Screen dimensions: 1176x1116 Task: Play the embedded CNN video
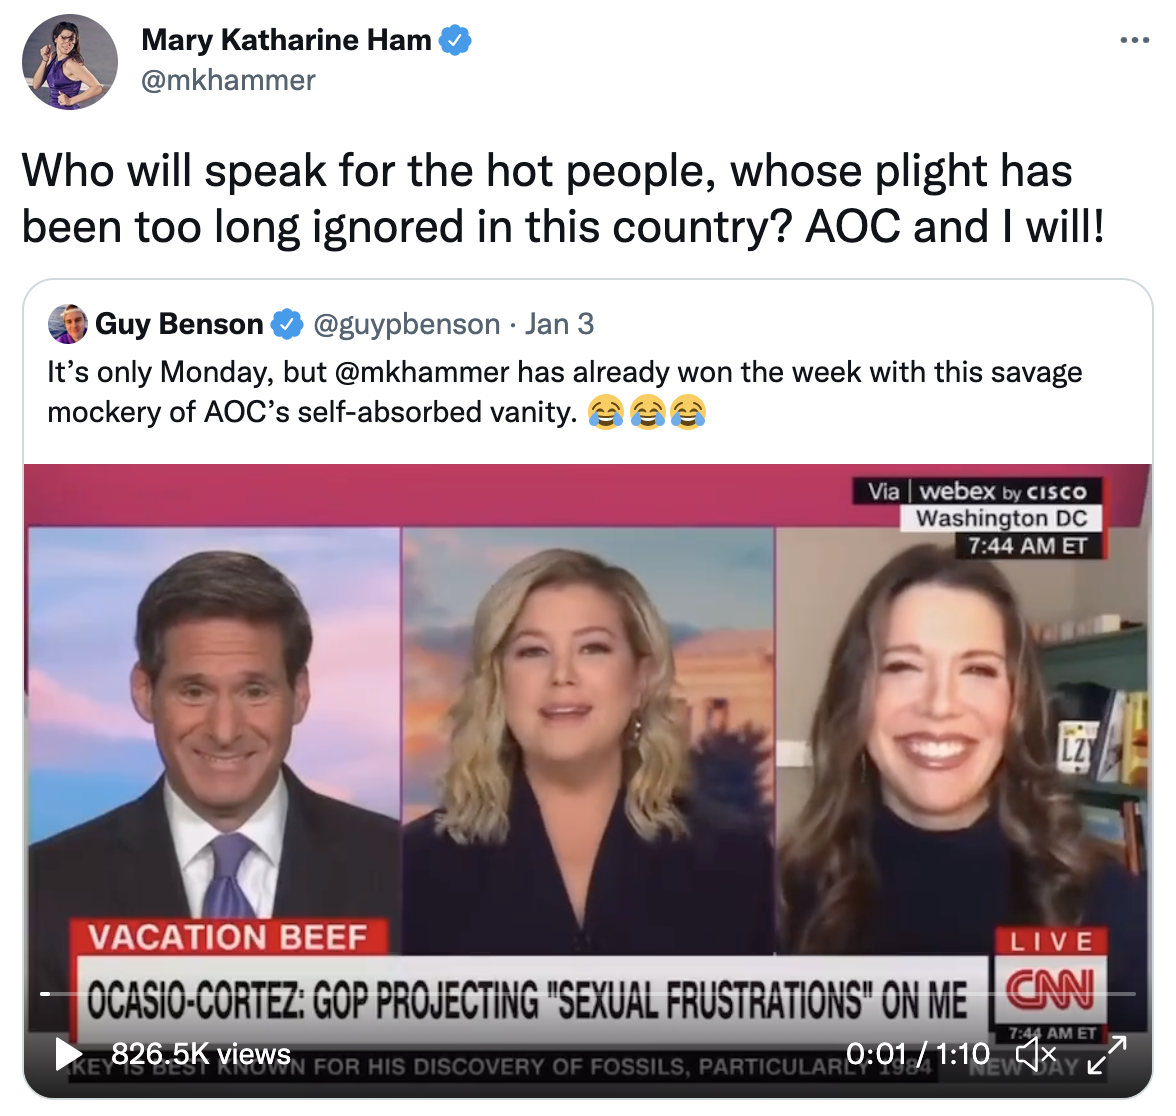coord(68,1054)
